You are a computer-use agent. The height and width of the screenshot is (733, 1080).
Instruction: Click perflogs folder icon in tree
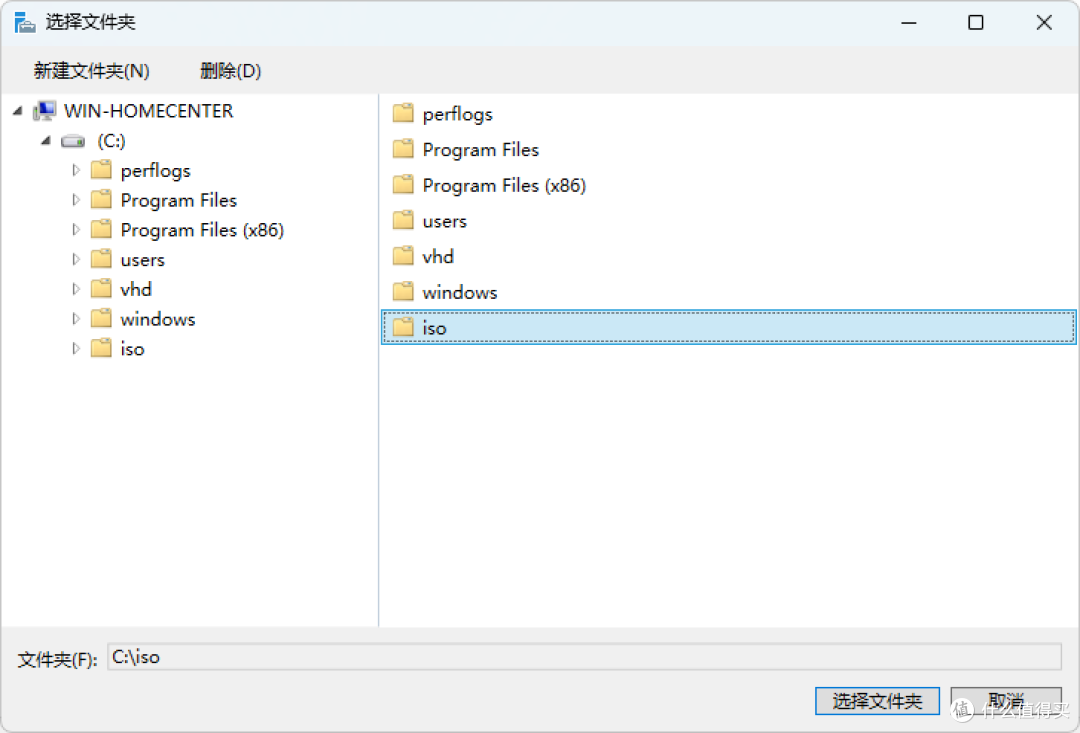click(x=101, y=169)
